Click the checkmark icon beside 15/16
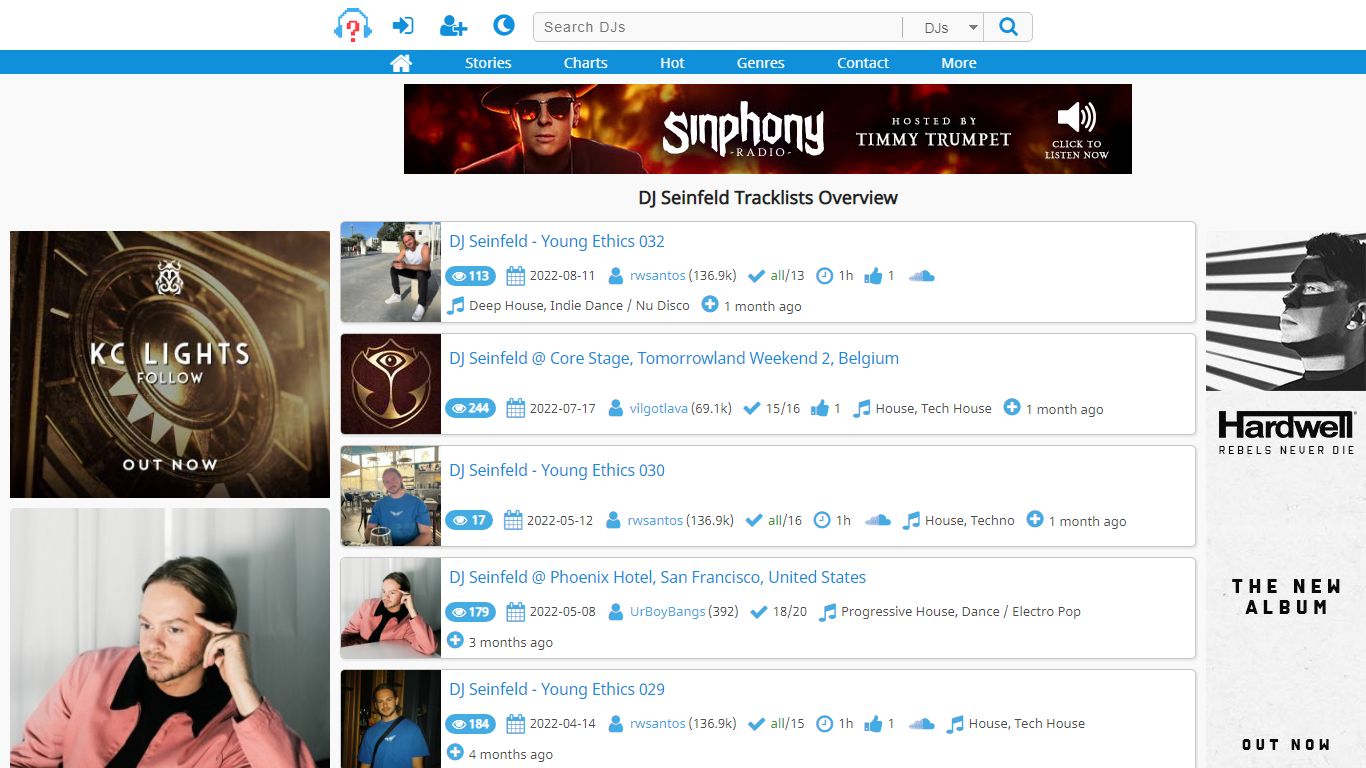Screen dimensions: 1366x768 click(752, 408)
